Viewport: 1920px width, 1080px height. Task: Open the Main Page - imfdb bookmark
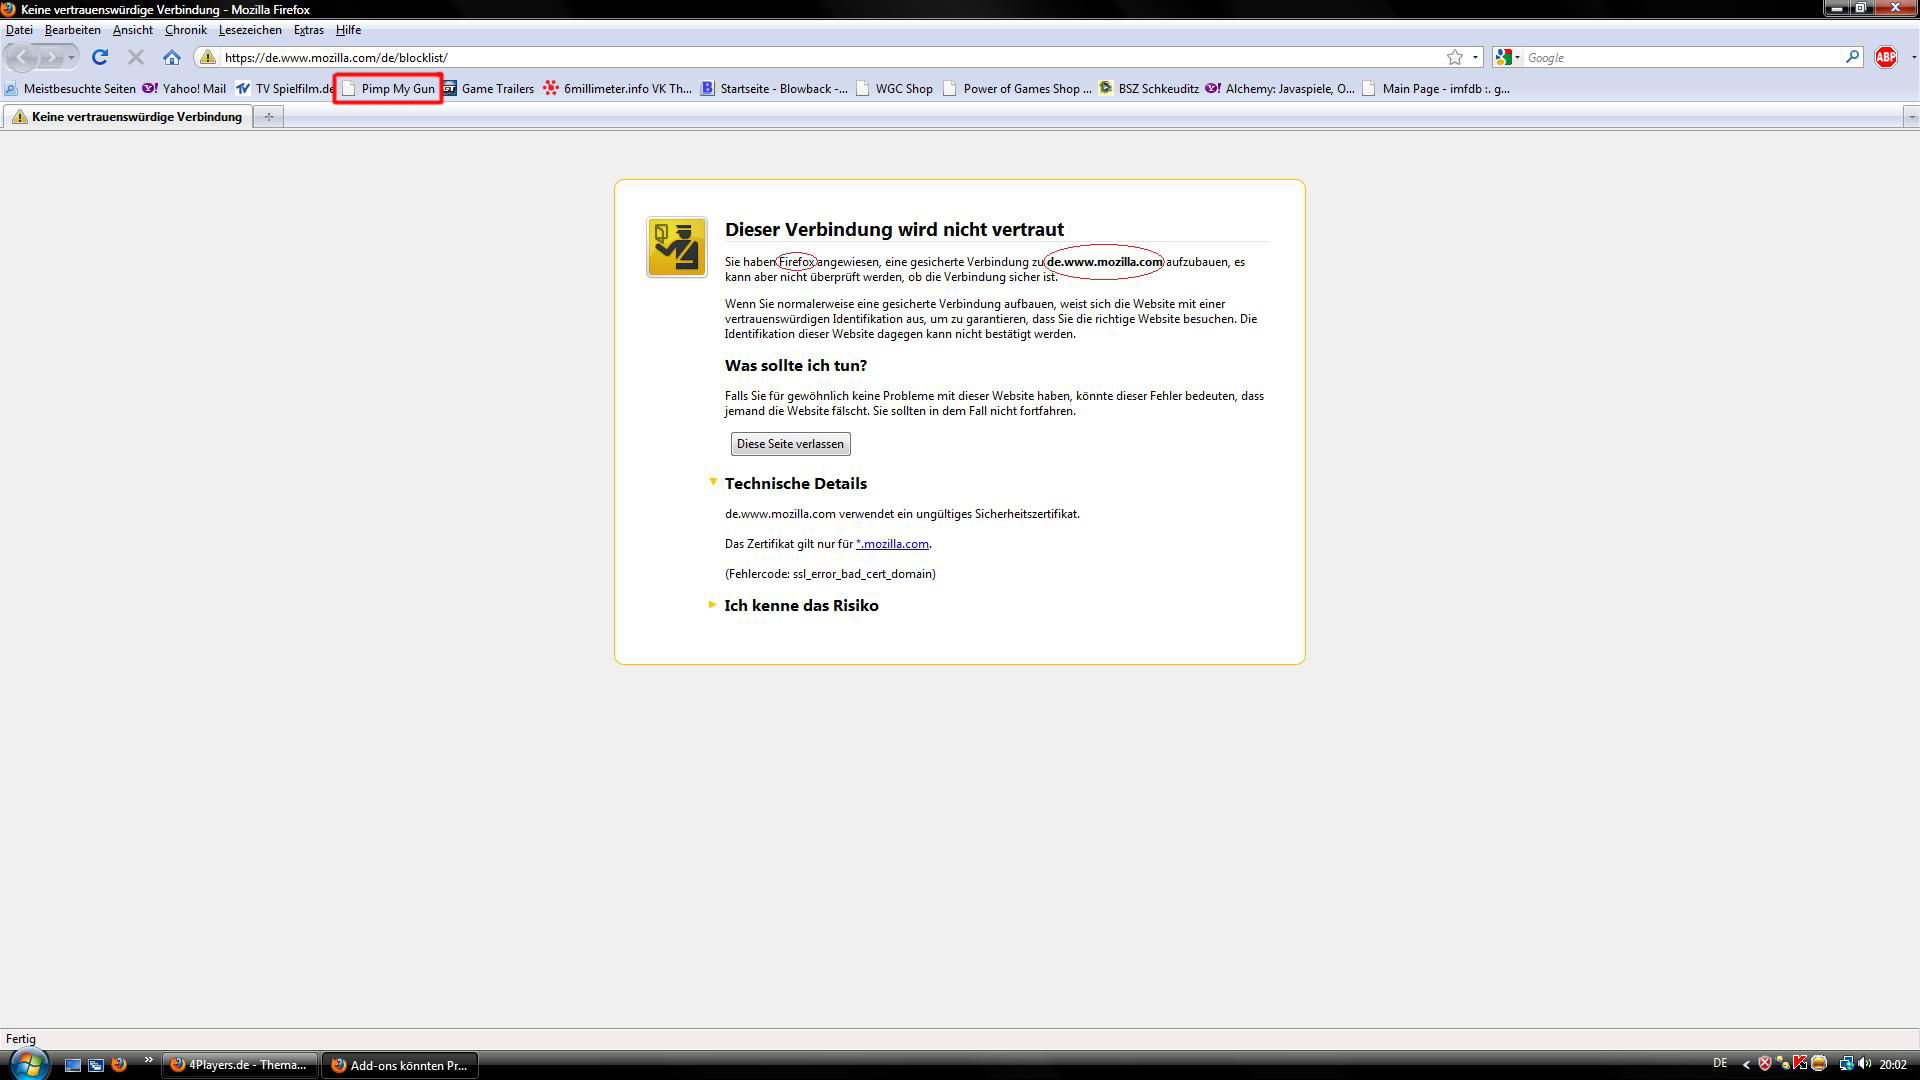[1436, 88]
